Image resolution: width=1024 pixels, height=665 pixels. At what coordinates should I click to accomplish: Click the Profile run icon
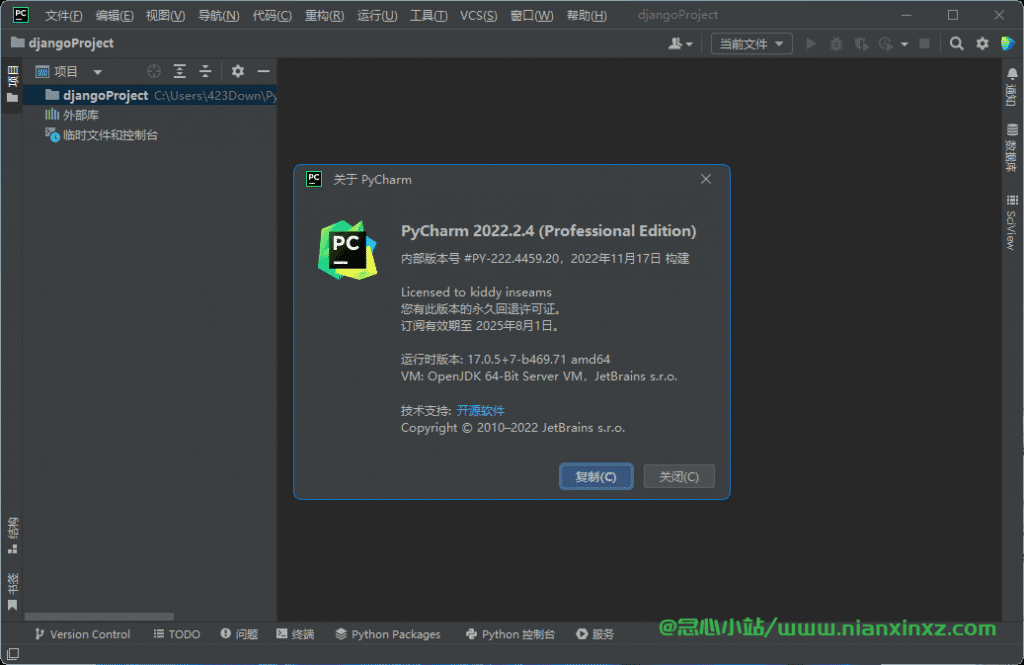pos(886,44)
